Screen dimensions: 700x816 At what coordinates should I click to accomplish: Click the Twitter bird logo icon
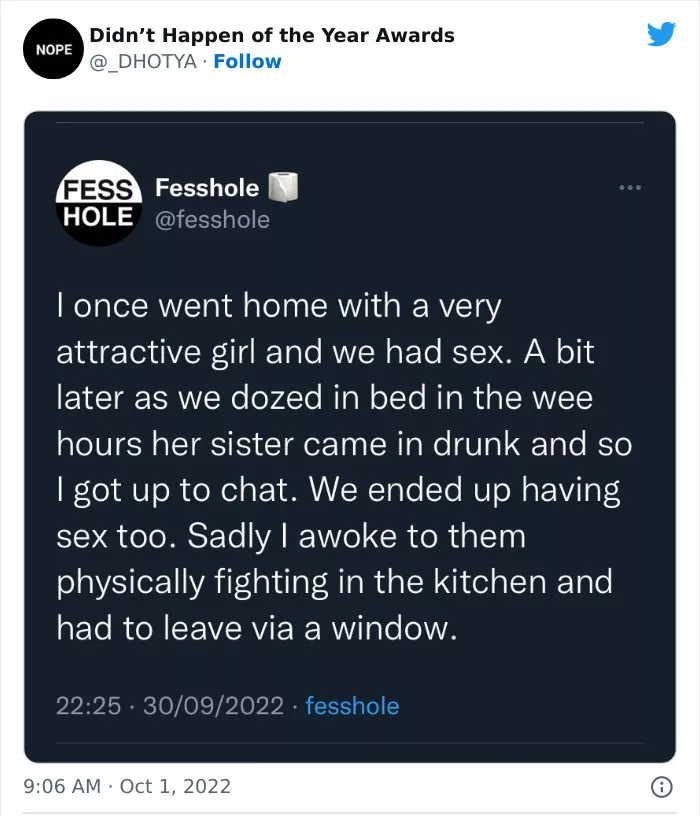tap(661, 34)
